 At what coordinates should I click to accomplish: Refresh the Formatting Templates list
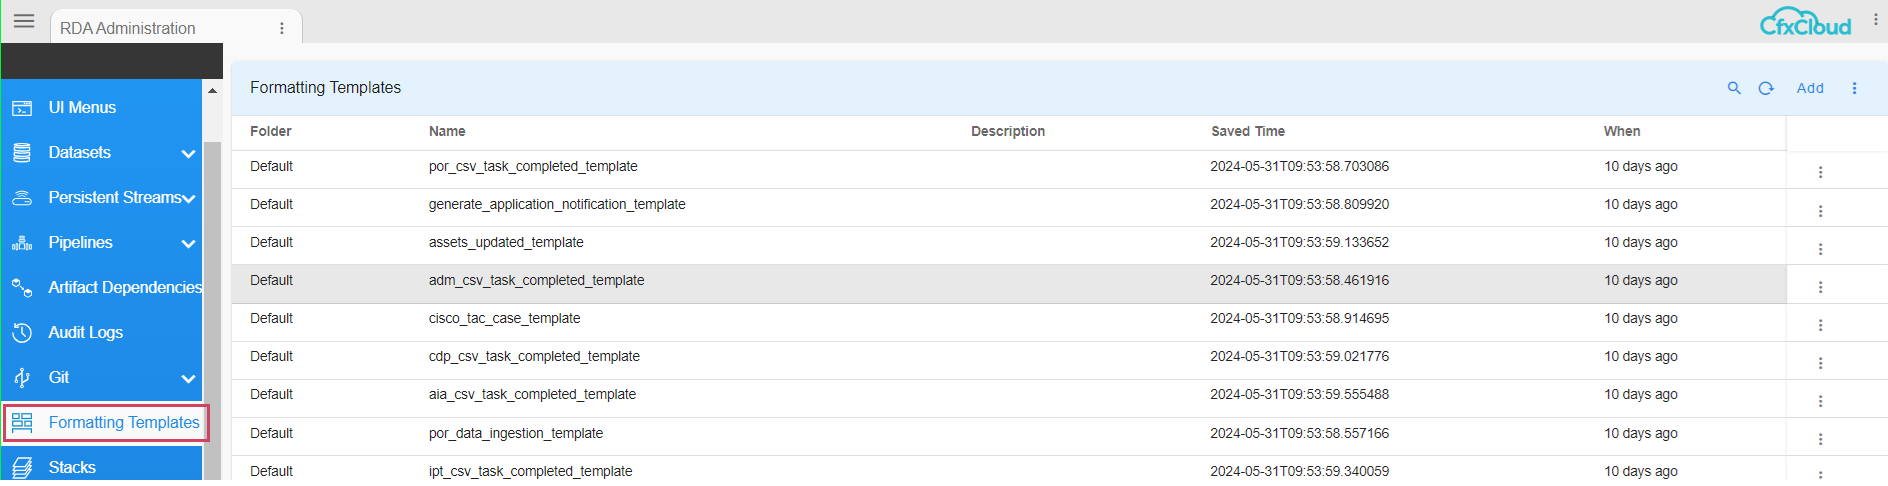tap(1766, 88)
